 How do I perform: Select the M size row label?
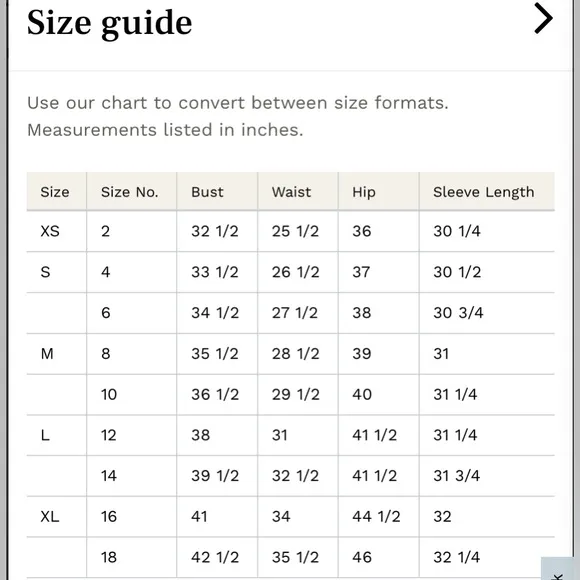[x=47, y=354]
